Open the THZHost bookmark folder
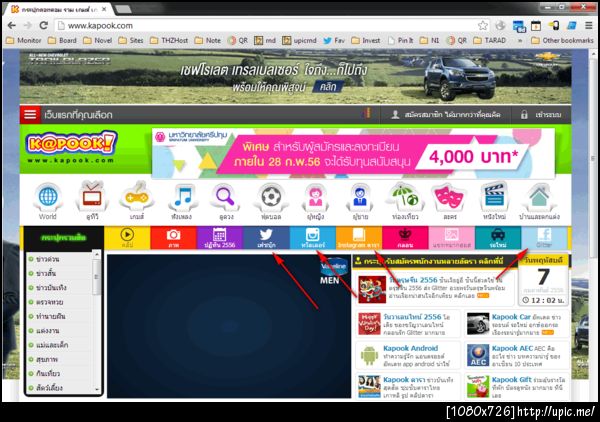 coord(169,40)
